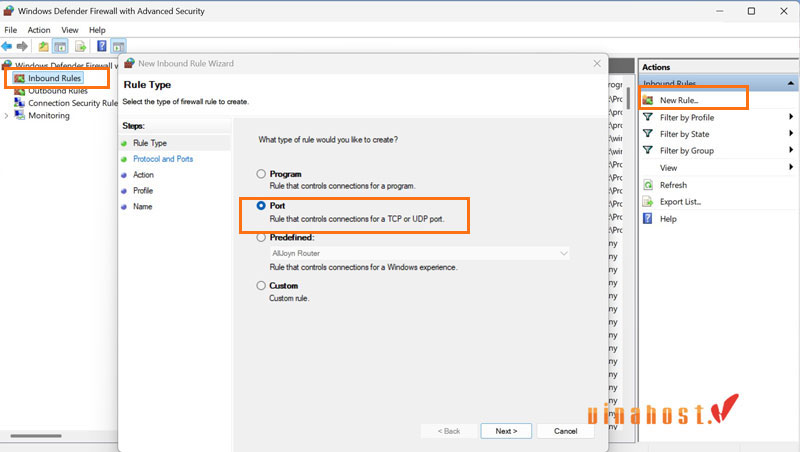Viewport: 800px width, 452px height.
Task: Click the Connection Security Rules icon
Action: tap(19, 103)
